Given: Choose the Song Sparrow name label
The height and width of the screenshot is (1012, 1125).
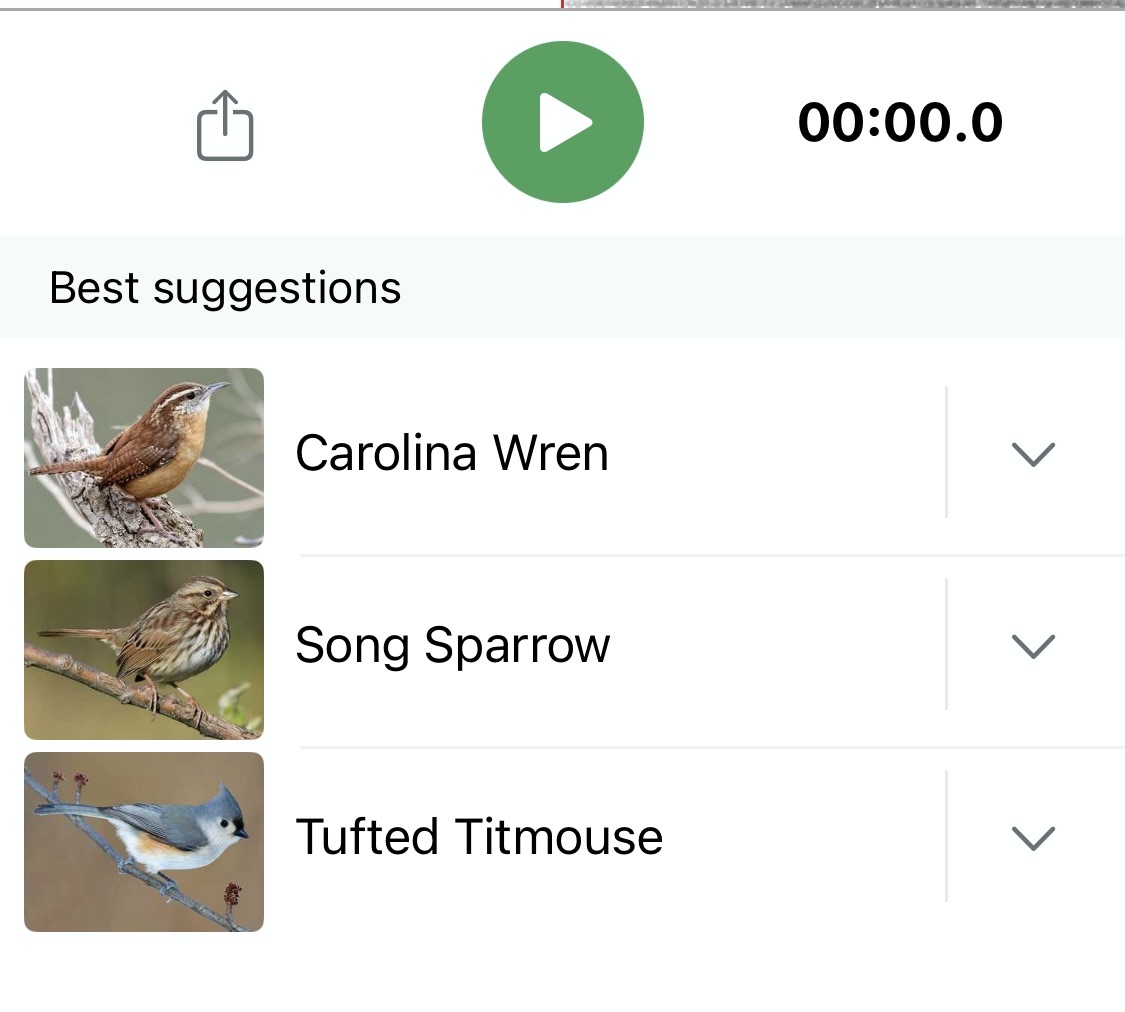Looking at the screenshot, I should 452,645.
